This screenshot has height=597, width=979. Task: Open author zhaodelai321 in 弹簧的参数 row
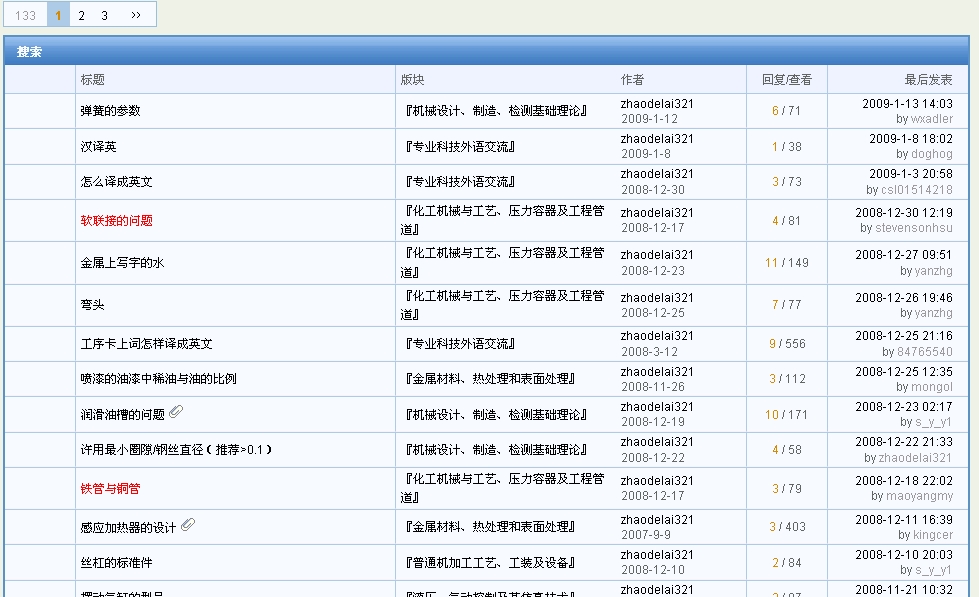(x=657, y=104)
